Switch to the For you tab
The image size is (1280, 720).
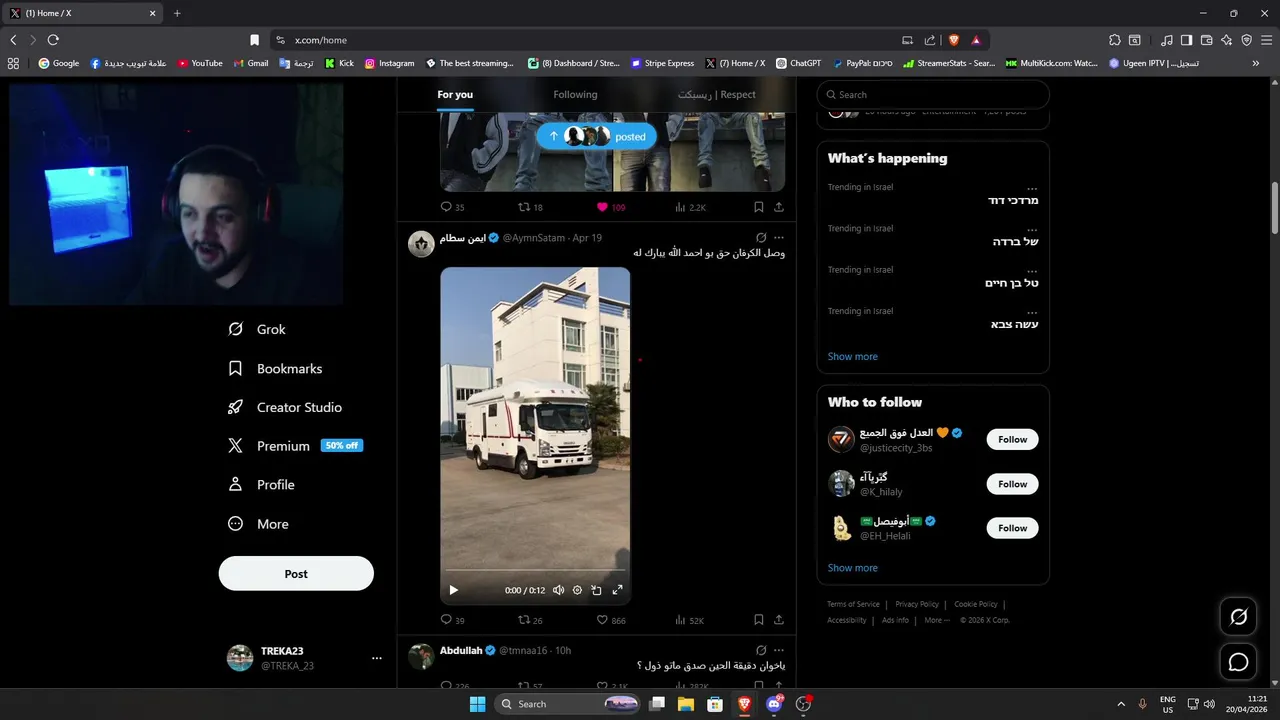(x=455, y=95)
